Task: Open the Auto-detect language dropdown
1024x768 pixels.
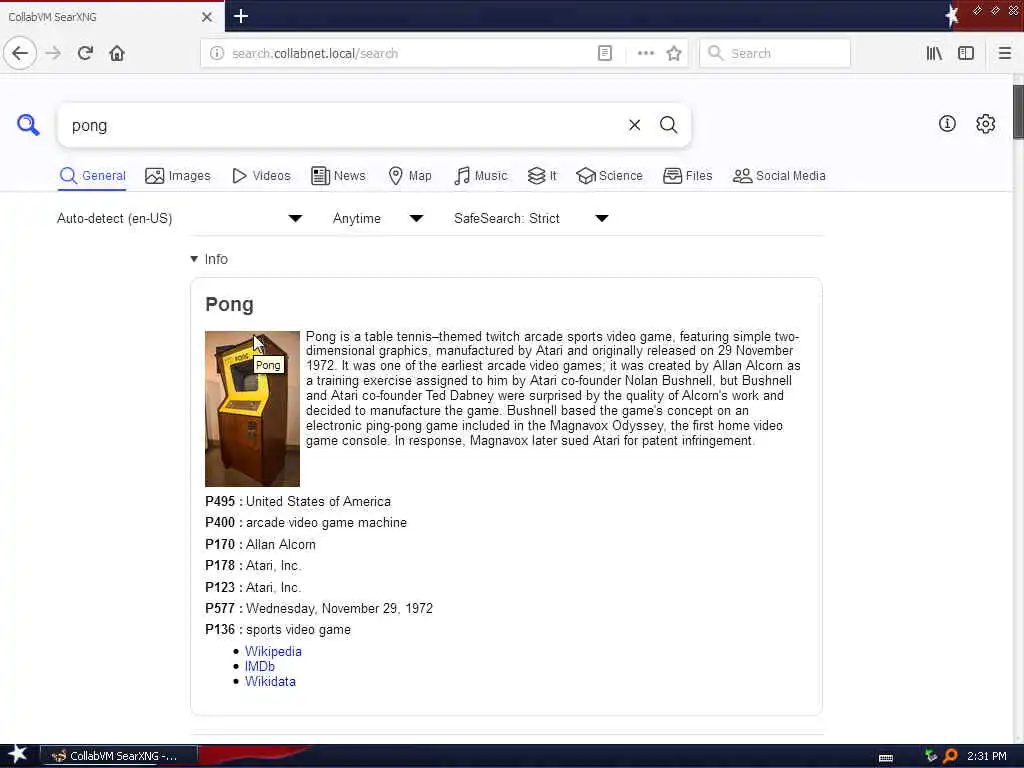Action: (x=180, y=218)
